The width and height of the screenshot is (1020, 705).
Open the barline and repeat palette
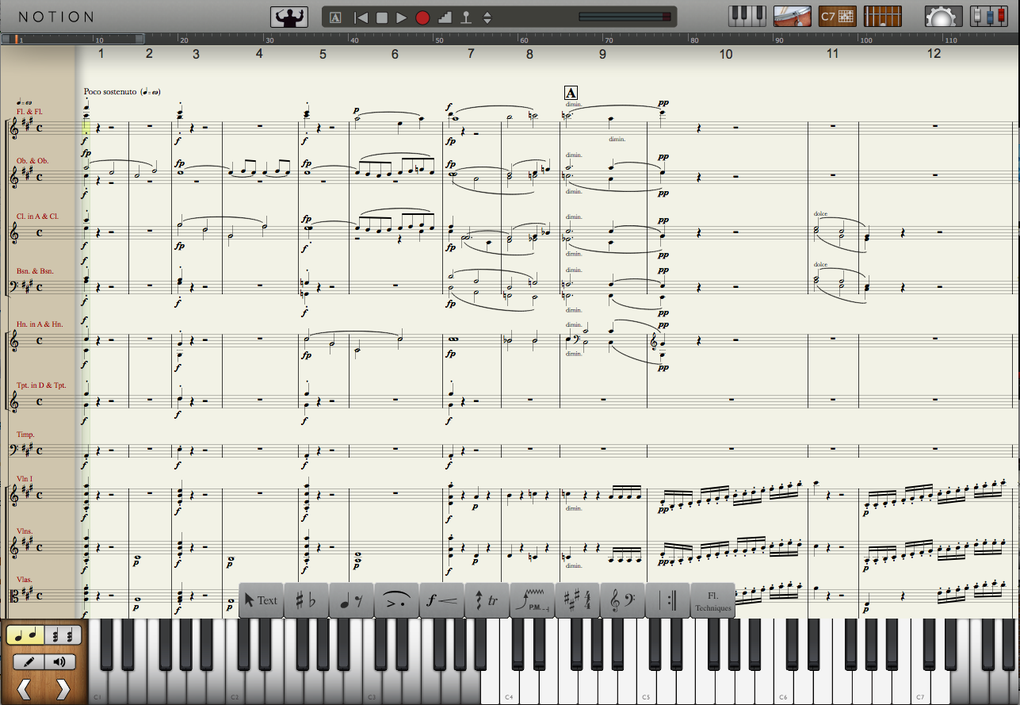[667, 600]
